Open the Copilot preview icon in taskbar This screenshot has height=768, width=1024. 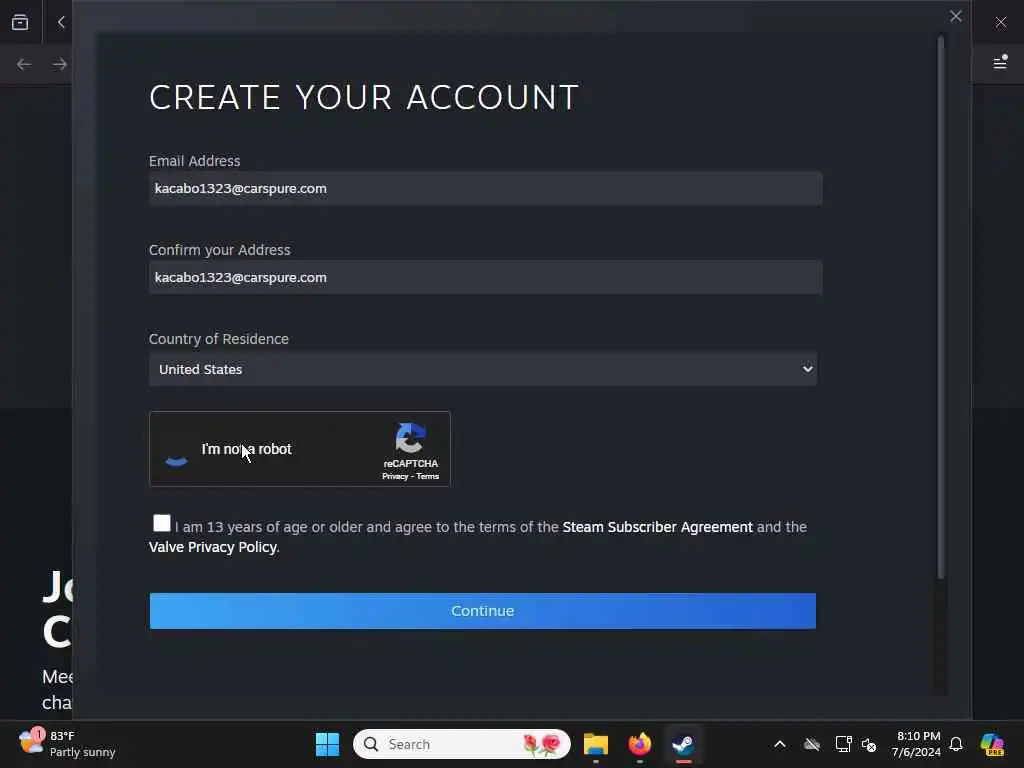(x=992, y=744)
